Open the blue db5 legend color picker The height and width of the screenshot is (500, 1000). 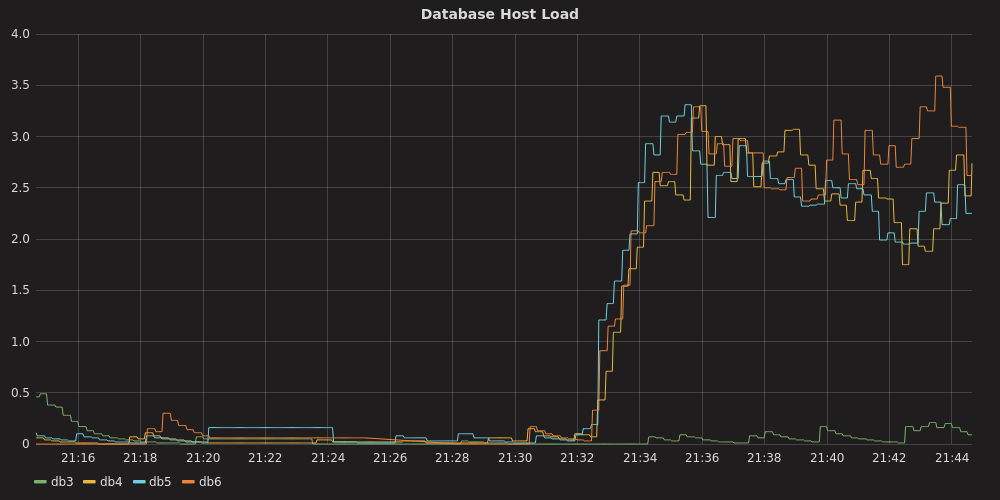pyautogui.click(x=139, y=482)
